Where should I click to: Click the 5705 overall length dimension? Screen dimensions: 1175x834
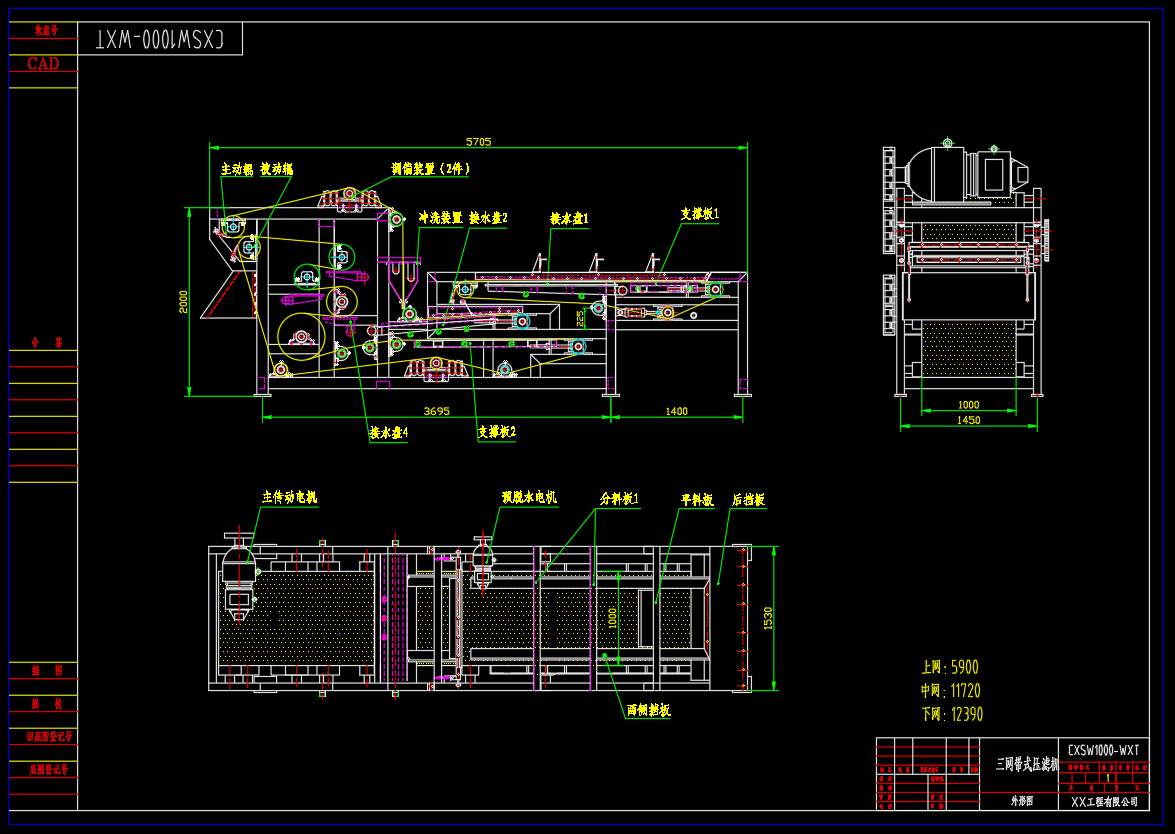click(x=478, y=142)
